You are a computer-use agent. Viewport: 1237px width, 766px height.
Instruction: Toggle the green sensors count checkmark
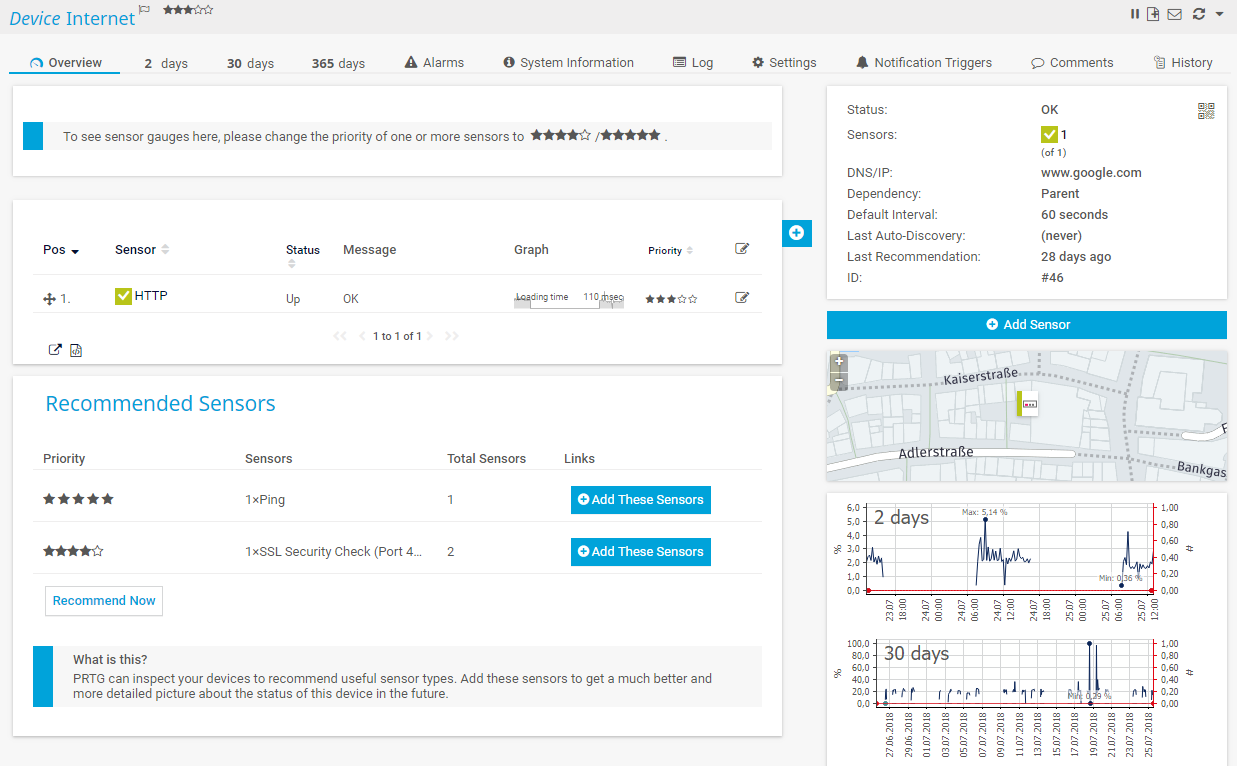1049,134
